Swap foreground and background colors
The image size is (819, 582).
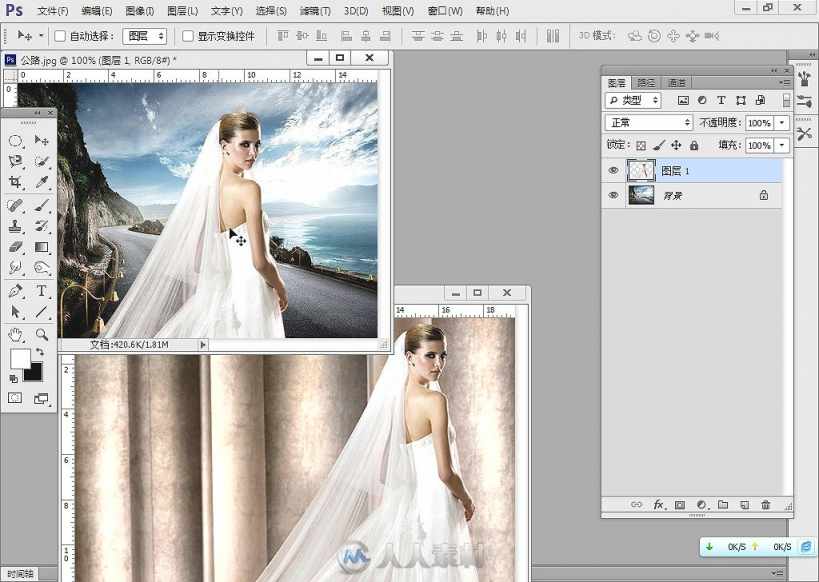click(40, 352)
